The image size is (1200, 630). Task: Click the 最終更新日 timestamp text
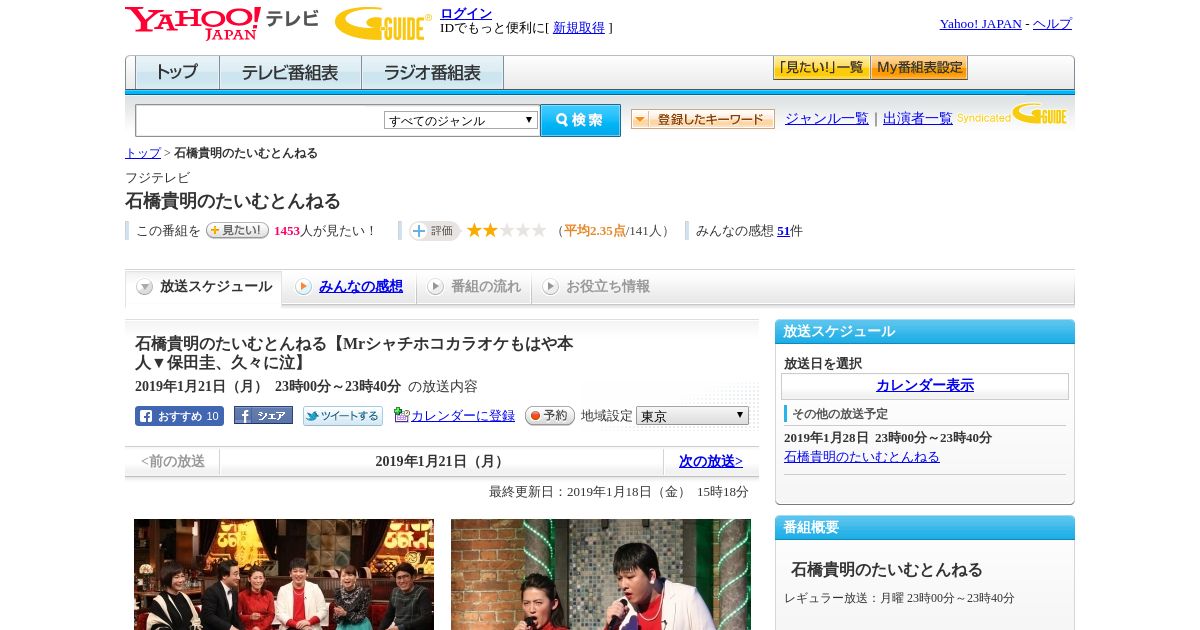619,492
